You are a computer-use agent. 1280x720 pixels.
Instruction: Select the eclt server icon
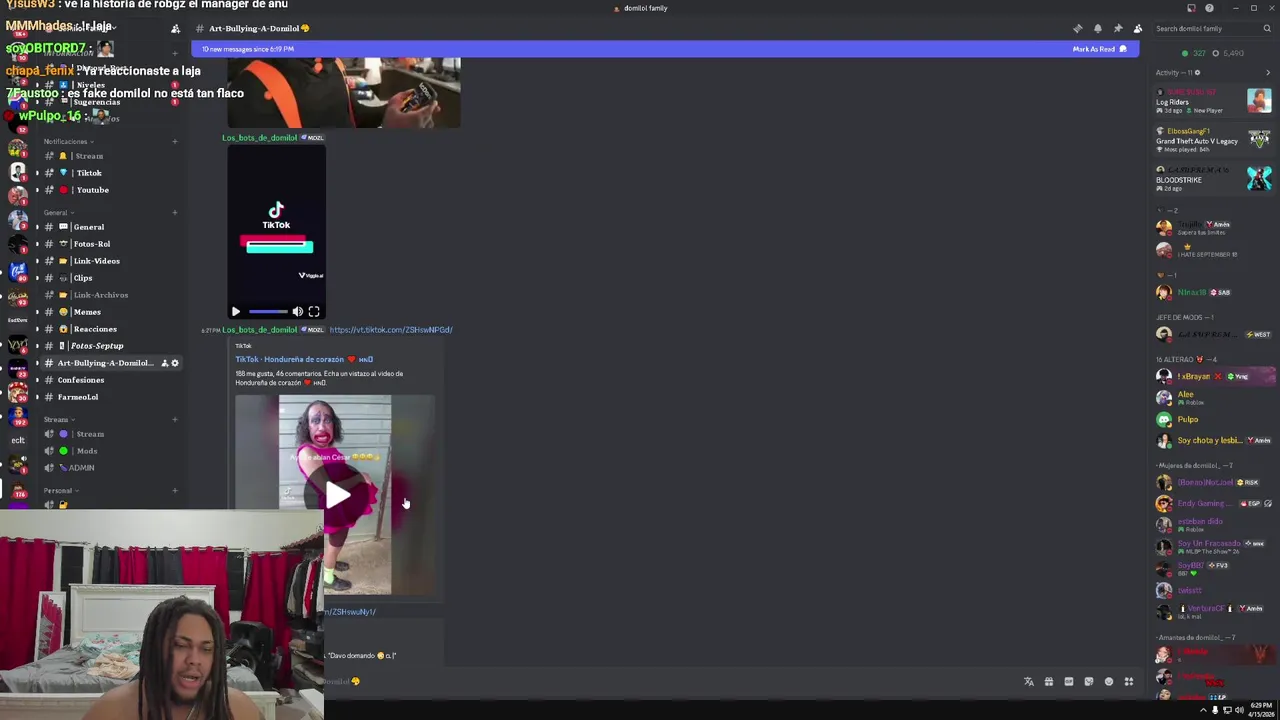tap(18, 440)
